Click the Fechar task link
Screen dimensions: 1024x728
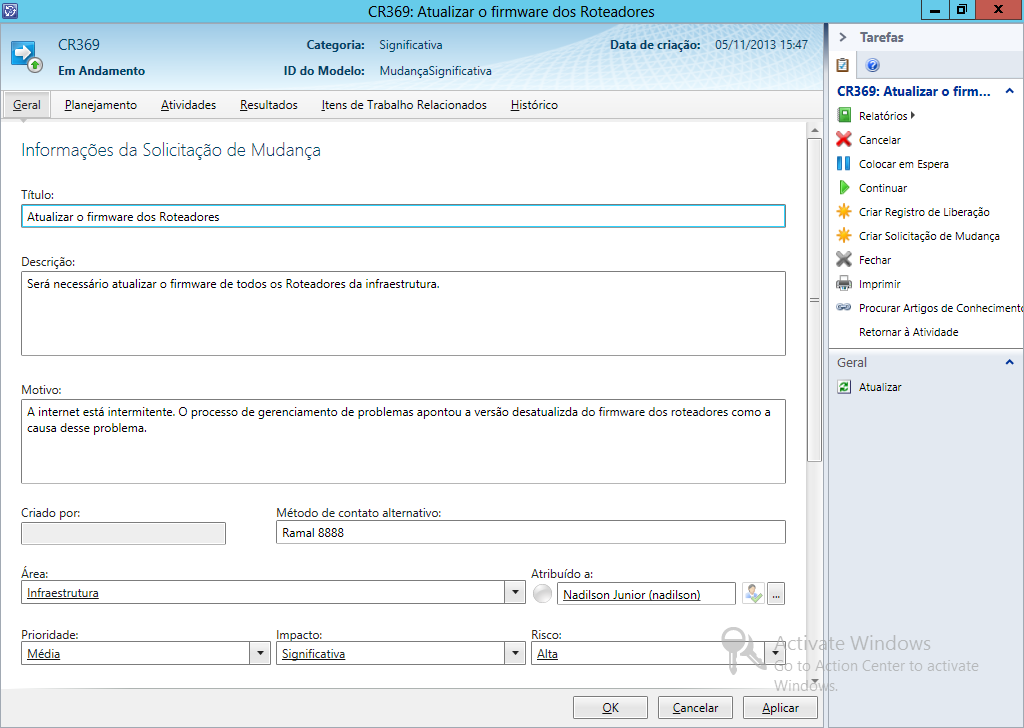[x=874, y=261]
